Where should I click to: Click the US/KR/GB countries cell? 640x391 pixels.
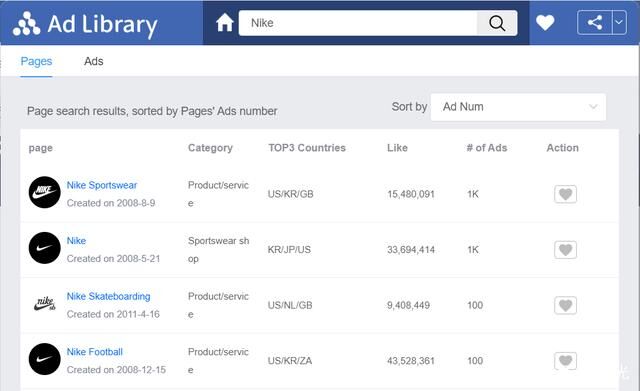click(x=291, y=194)
